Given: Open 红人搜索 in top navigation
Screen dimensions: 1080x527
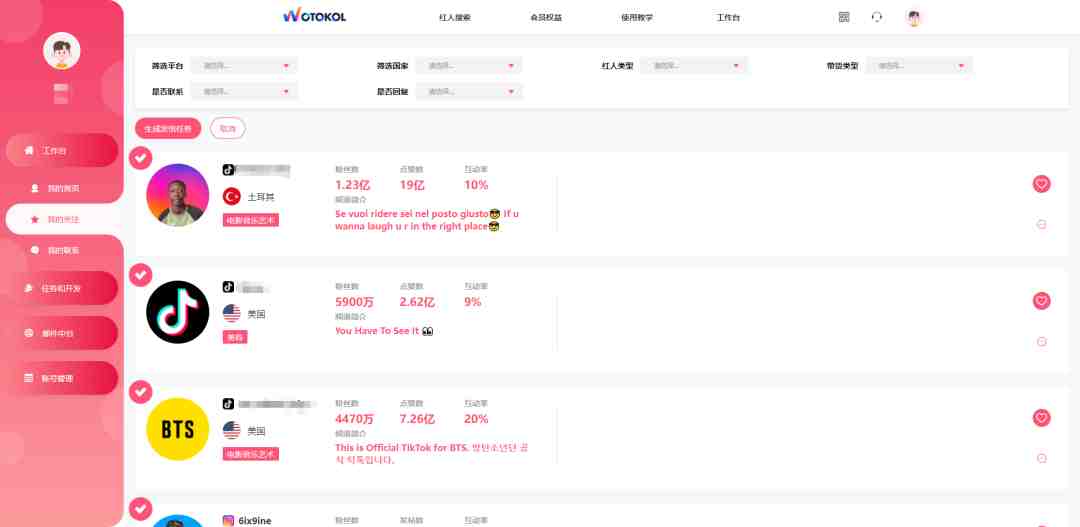Looking at the screenshot, I should (455, 17).
